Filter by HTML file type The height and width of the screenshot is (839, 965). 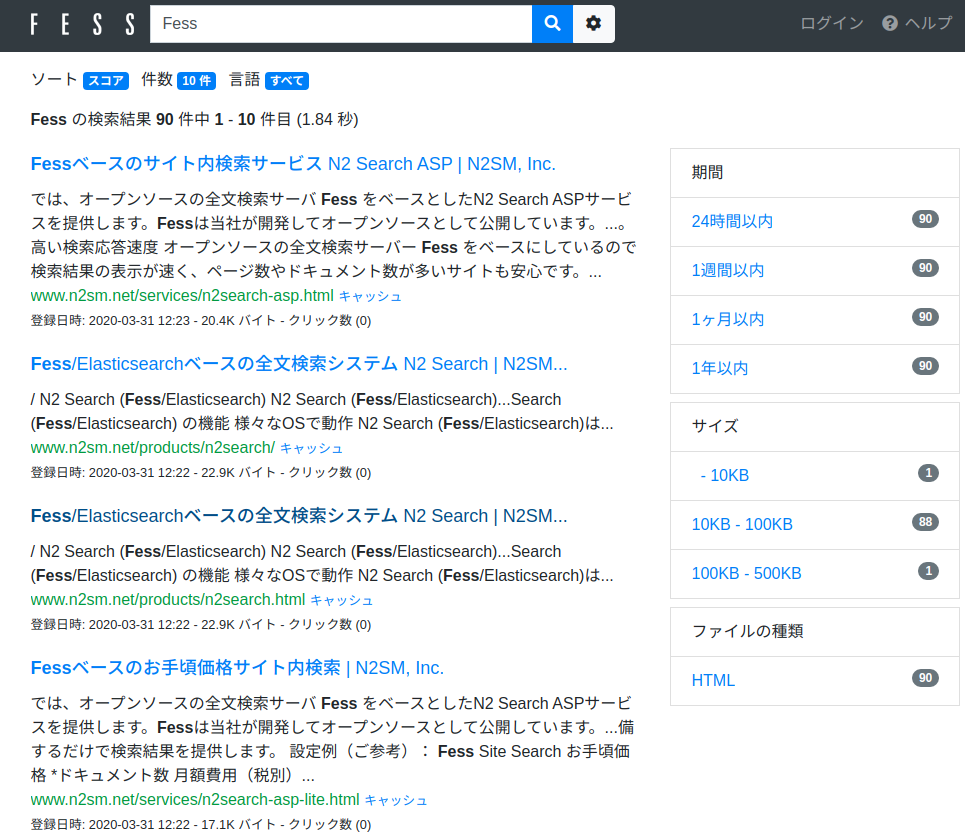pos(713,681)
